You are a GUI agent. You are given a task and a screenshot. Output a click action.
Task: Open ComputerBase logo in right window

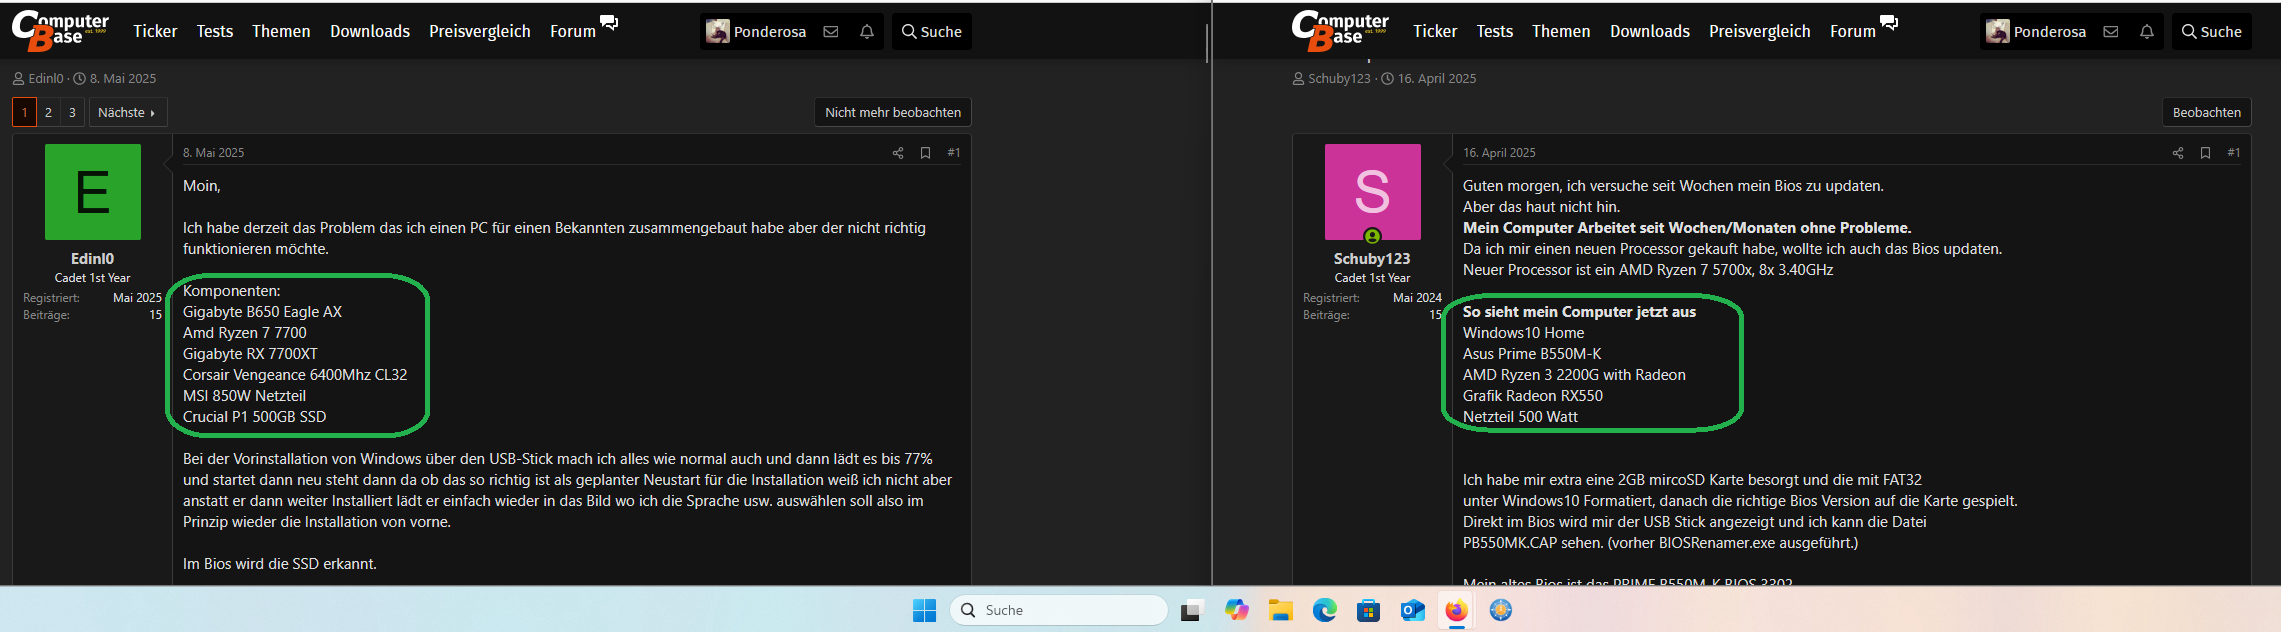[x=1341, y=31]
